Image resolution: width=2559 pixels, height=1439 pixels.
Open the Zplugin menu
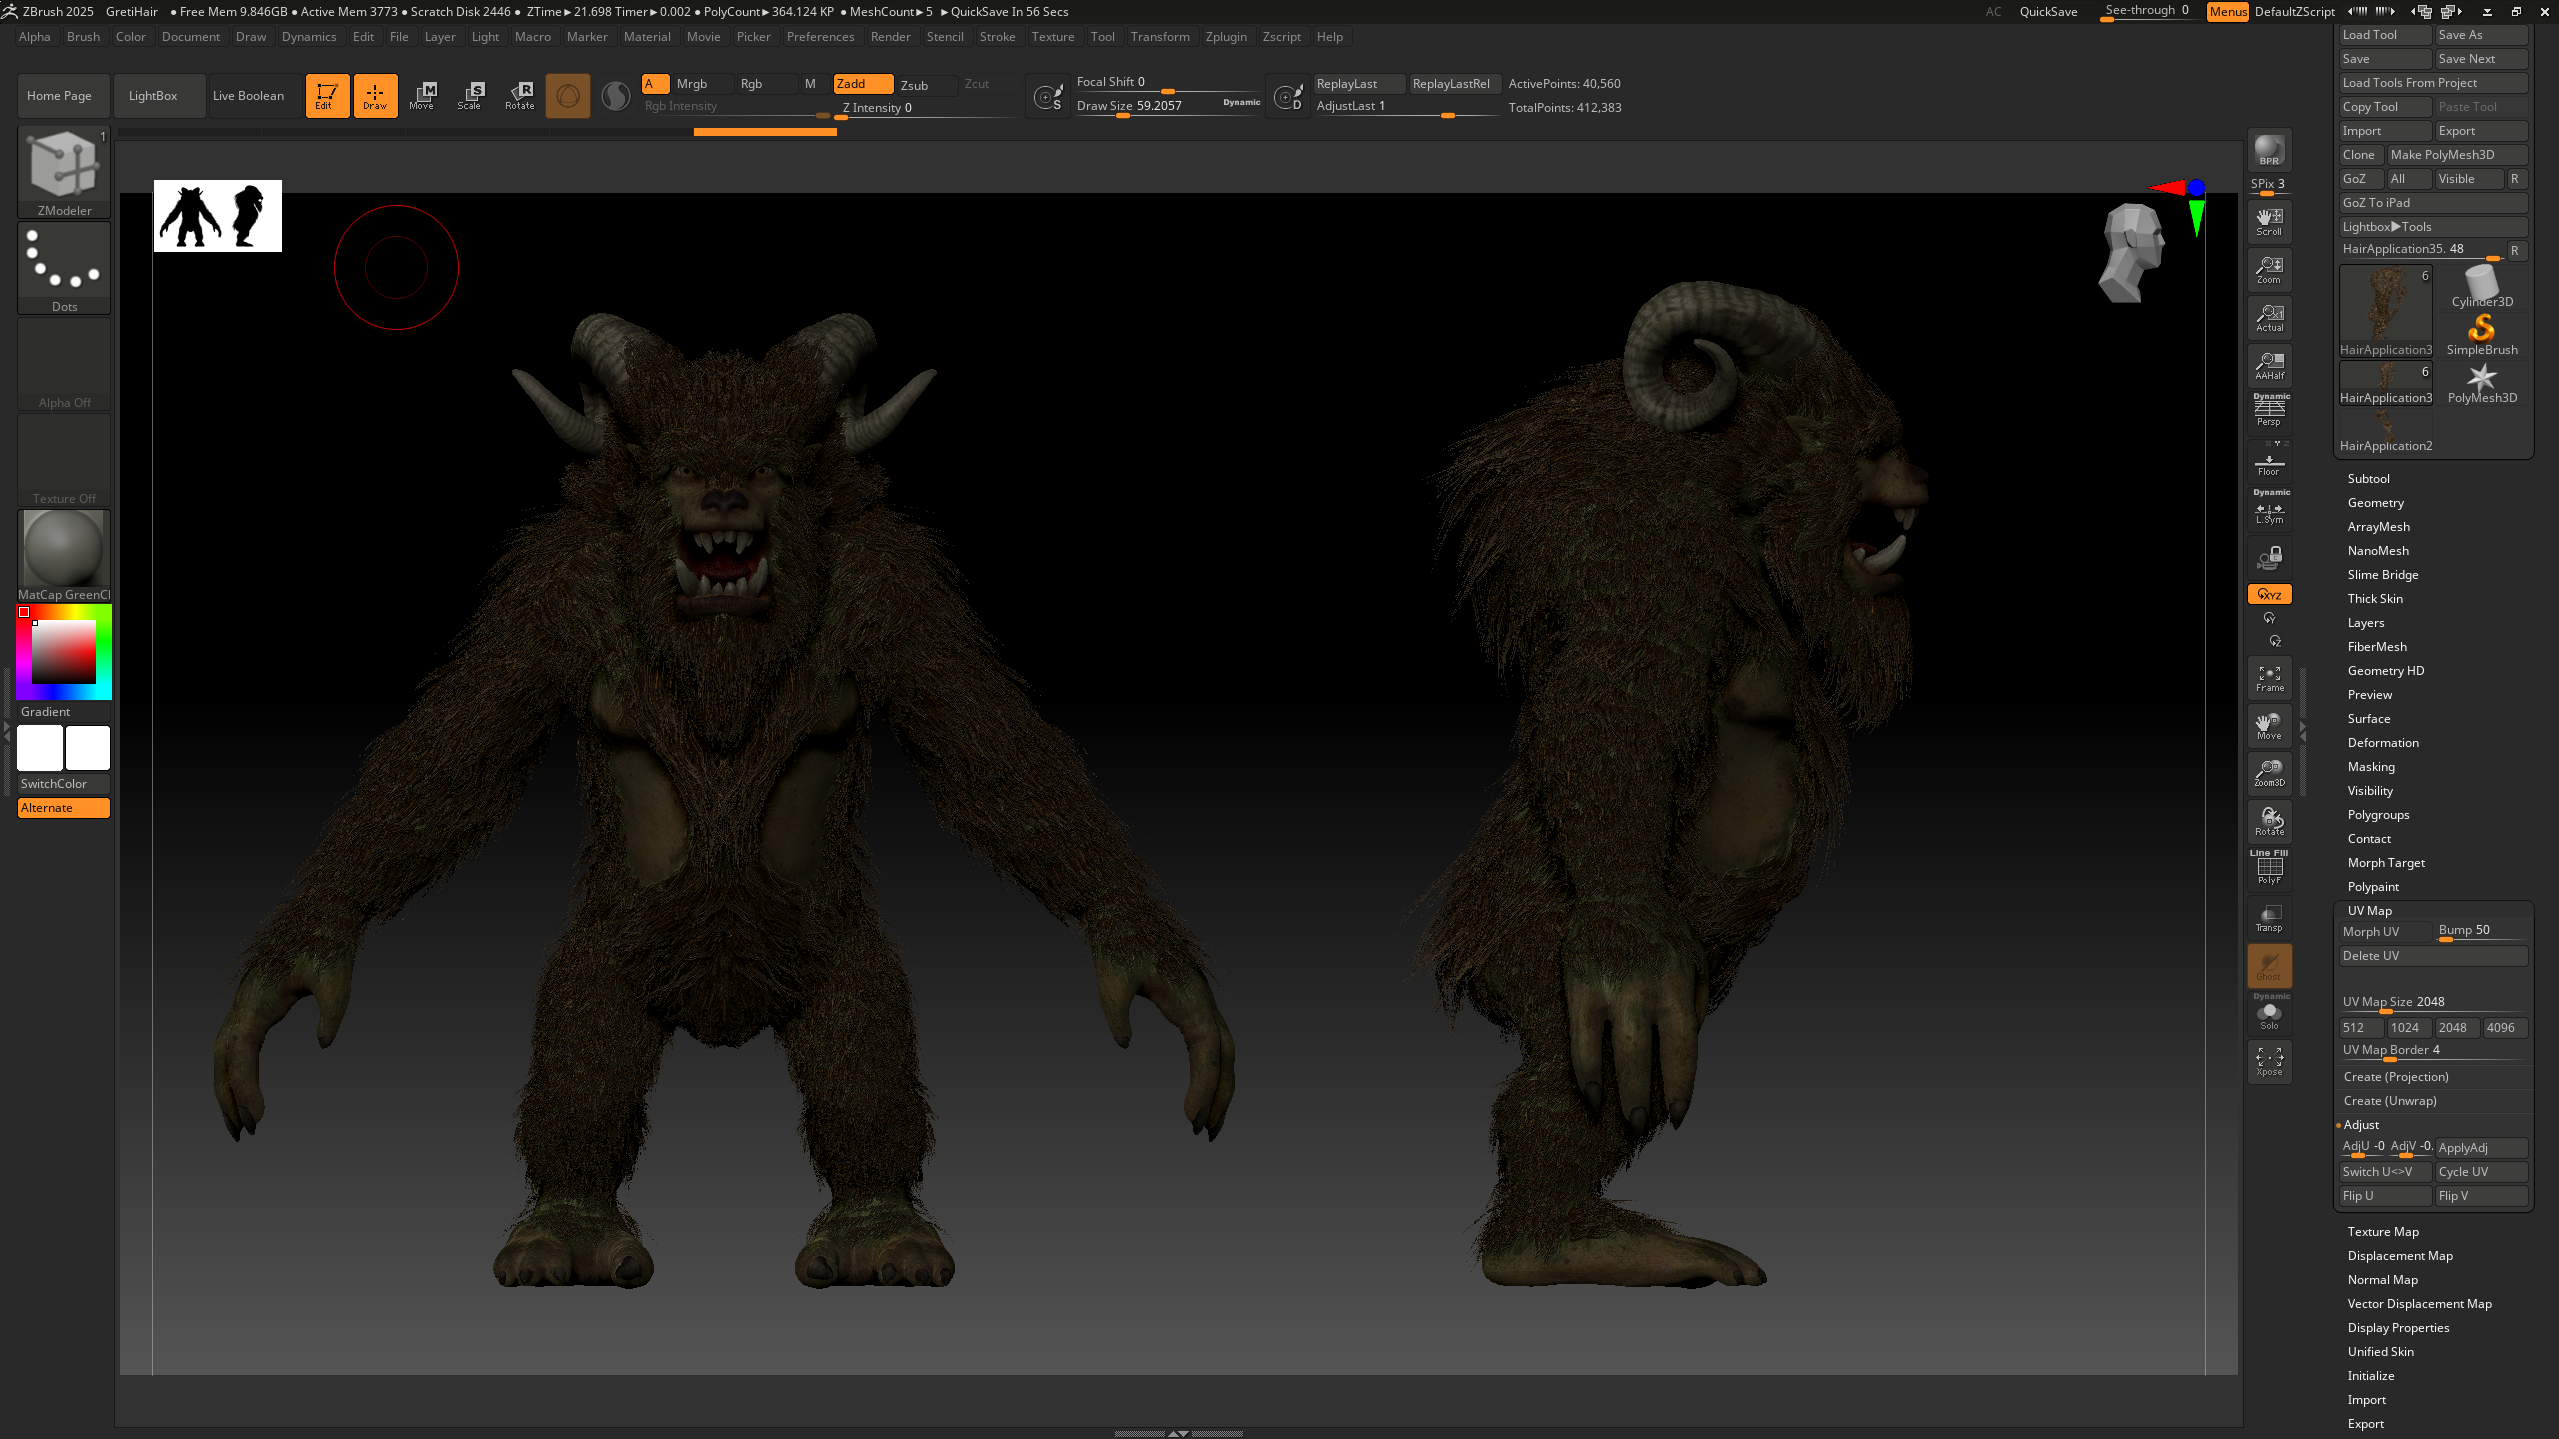pos(1225,37)
